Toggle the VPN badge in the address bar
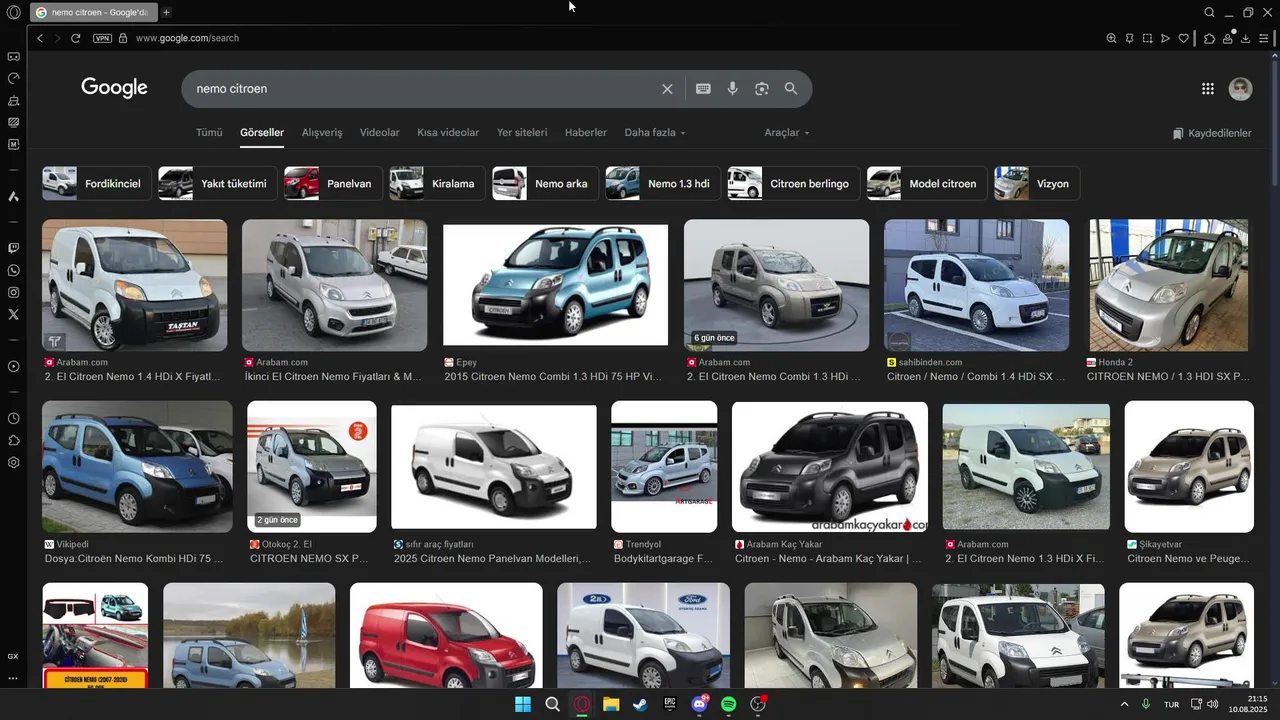This screenshot has width=1280, height=720. (x=102, y=38)
